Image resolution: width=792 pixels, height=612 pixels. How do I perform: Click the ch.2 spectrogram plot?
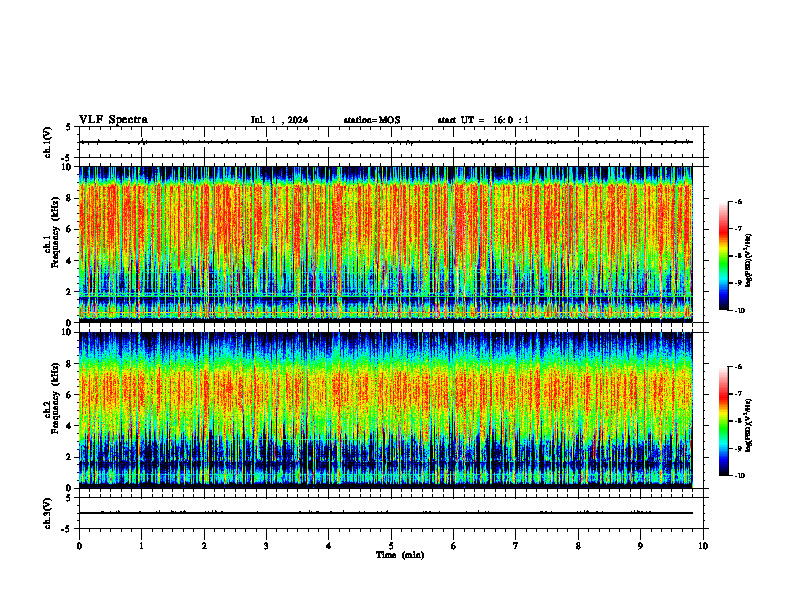coord(385,410)
